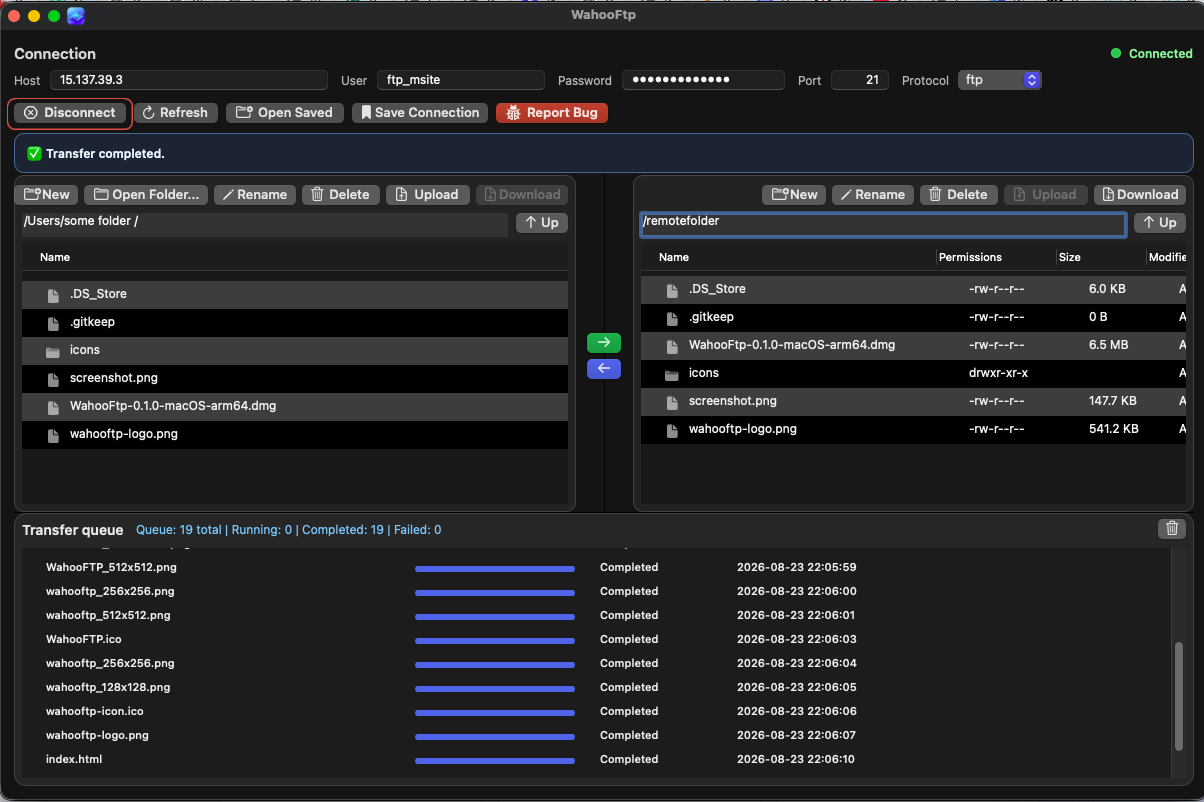Select remote .gitkeep file icon

click(672, 317)
